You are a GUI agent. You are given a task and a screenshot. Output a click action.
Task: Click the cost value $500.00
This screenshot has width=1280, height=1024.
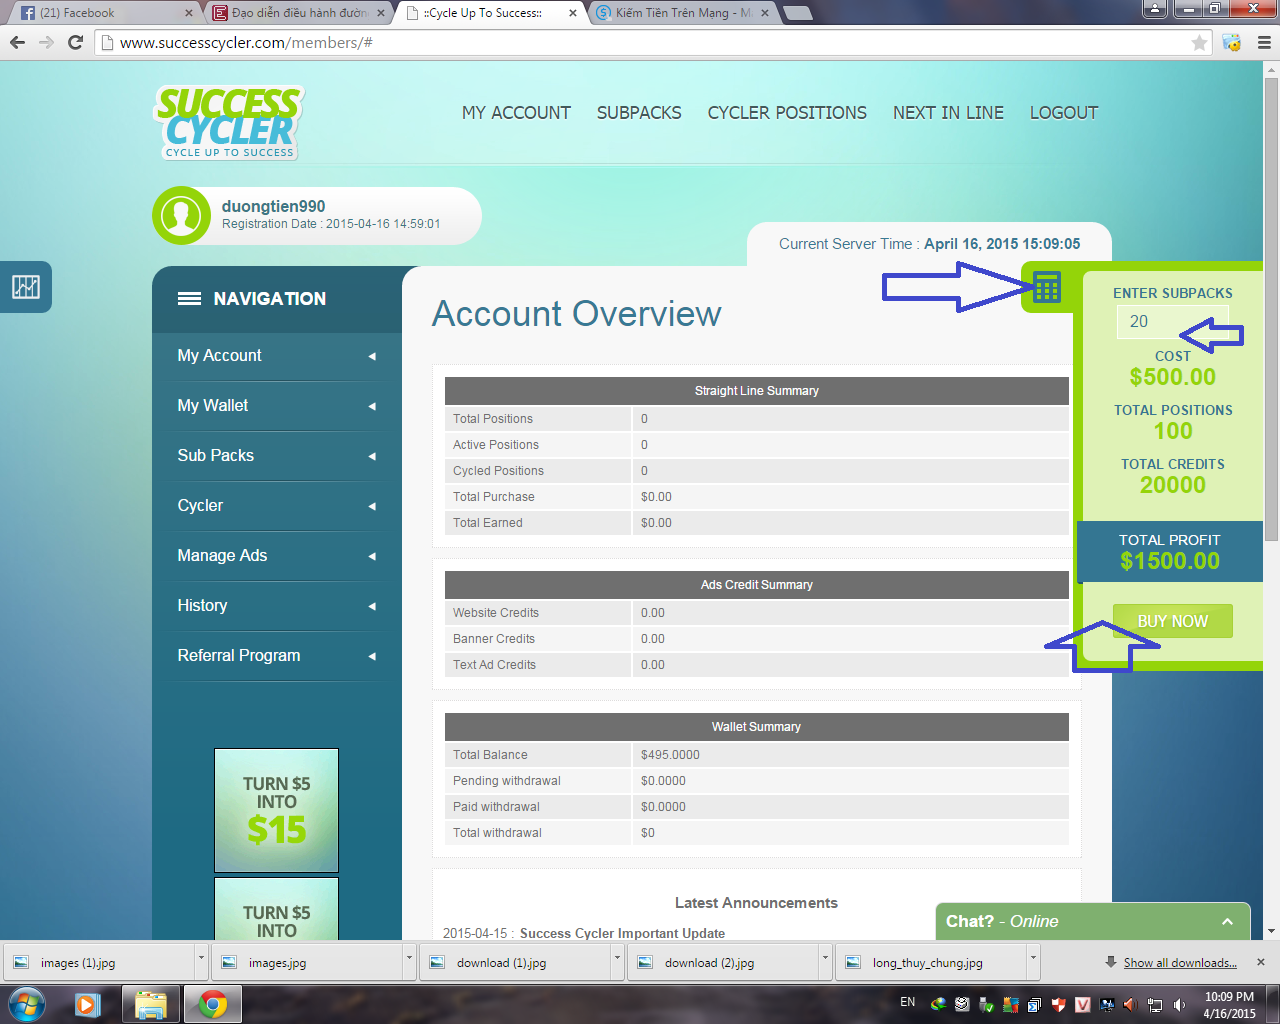coord(1172,377)
